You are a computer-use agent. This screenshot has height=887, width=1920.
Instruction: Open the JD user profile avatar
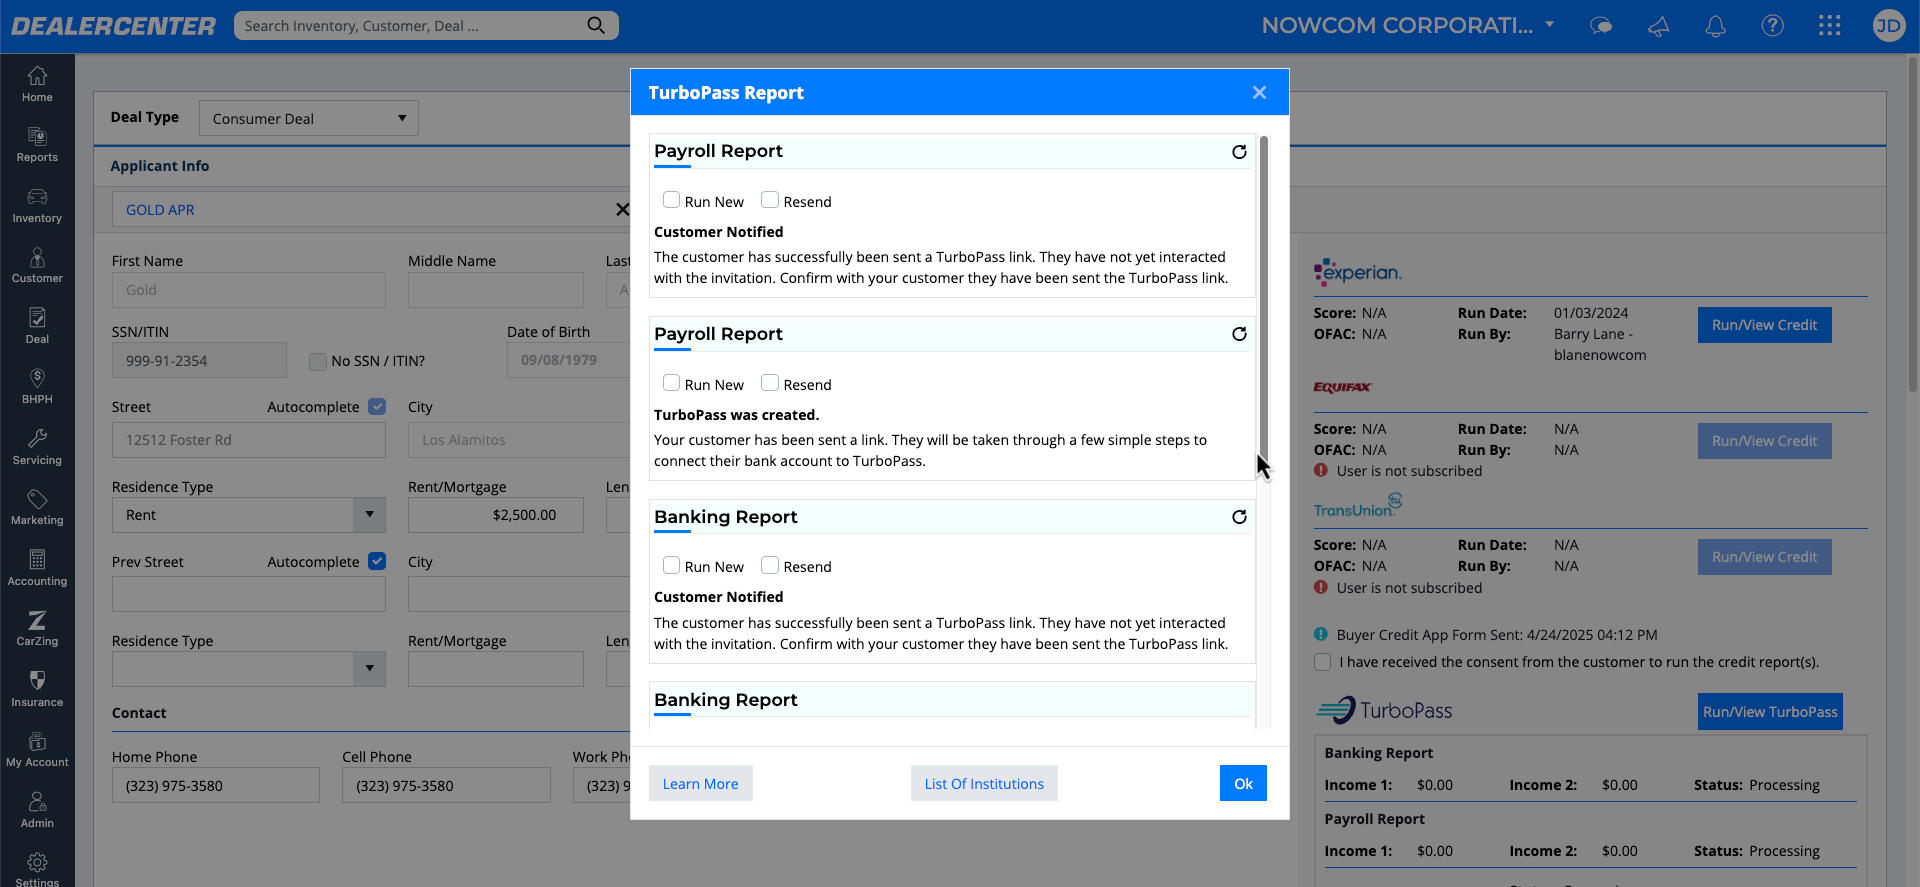click(x=1888, y=26)
